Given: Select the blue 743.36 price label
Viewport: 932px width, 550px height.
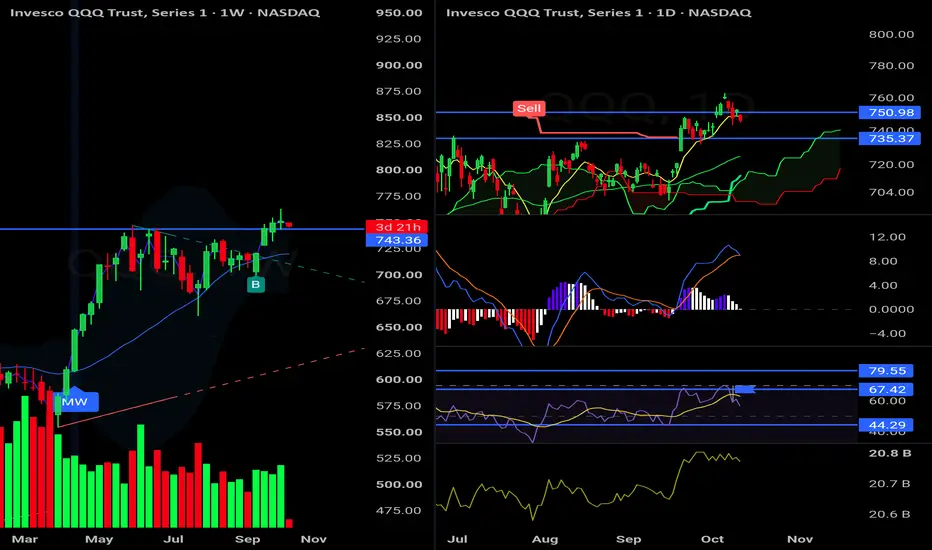Looking at the screenshot, I should 396,240.
